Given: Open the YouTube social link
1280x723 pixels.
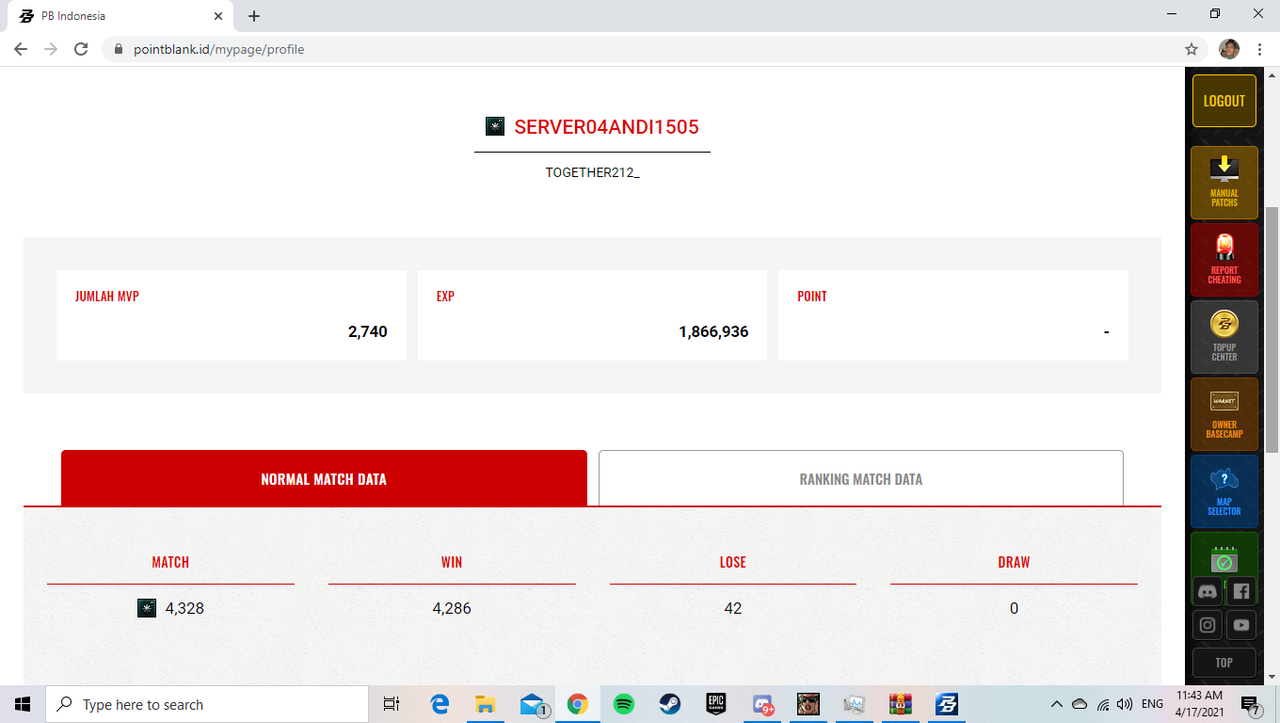Looking at the screenshot, I should click(x=1241, y=625).
